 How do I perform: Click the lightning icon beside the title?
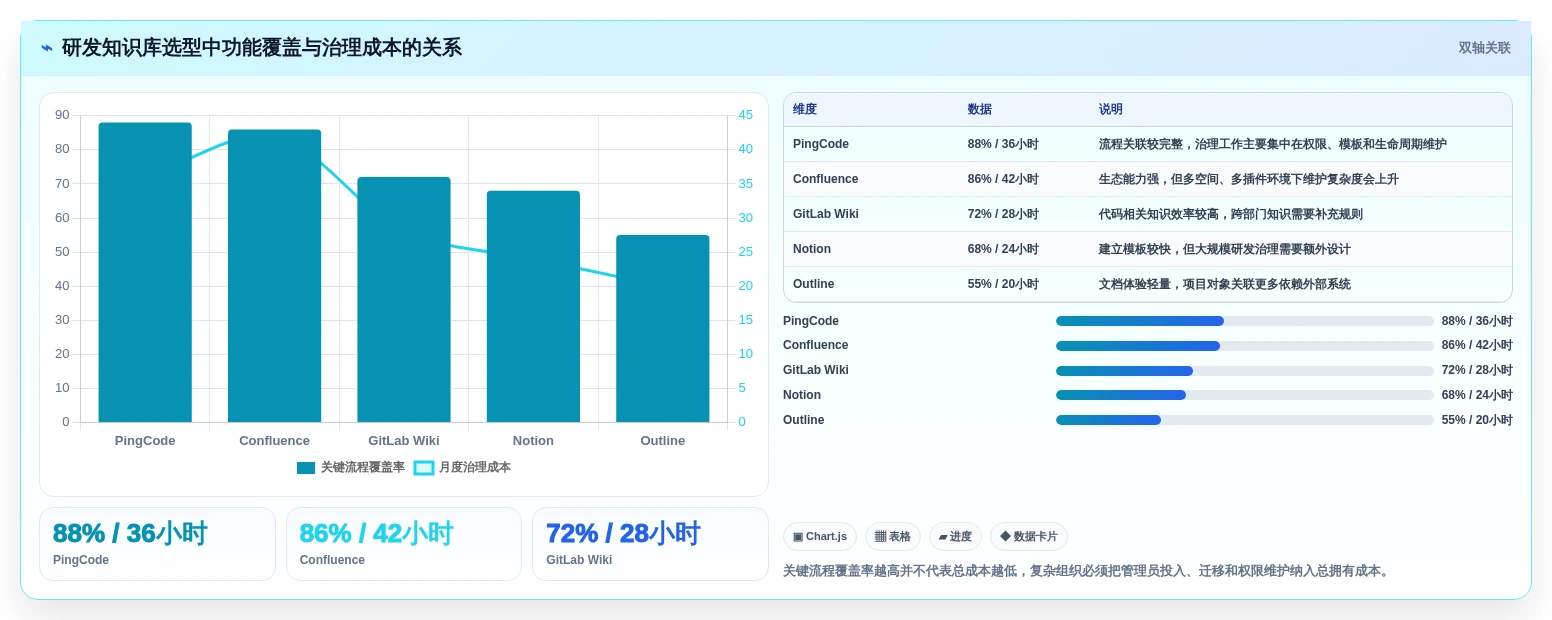click(46, 48)
